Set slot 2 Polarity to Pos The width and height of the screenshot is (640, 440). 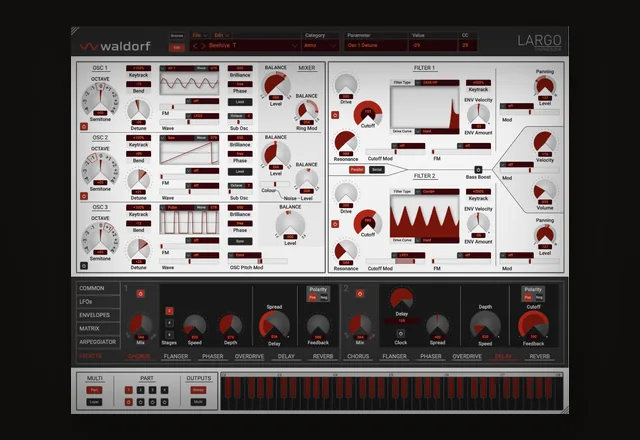coord(528,298)
